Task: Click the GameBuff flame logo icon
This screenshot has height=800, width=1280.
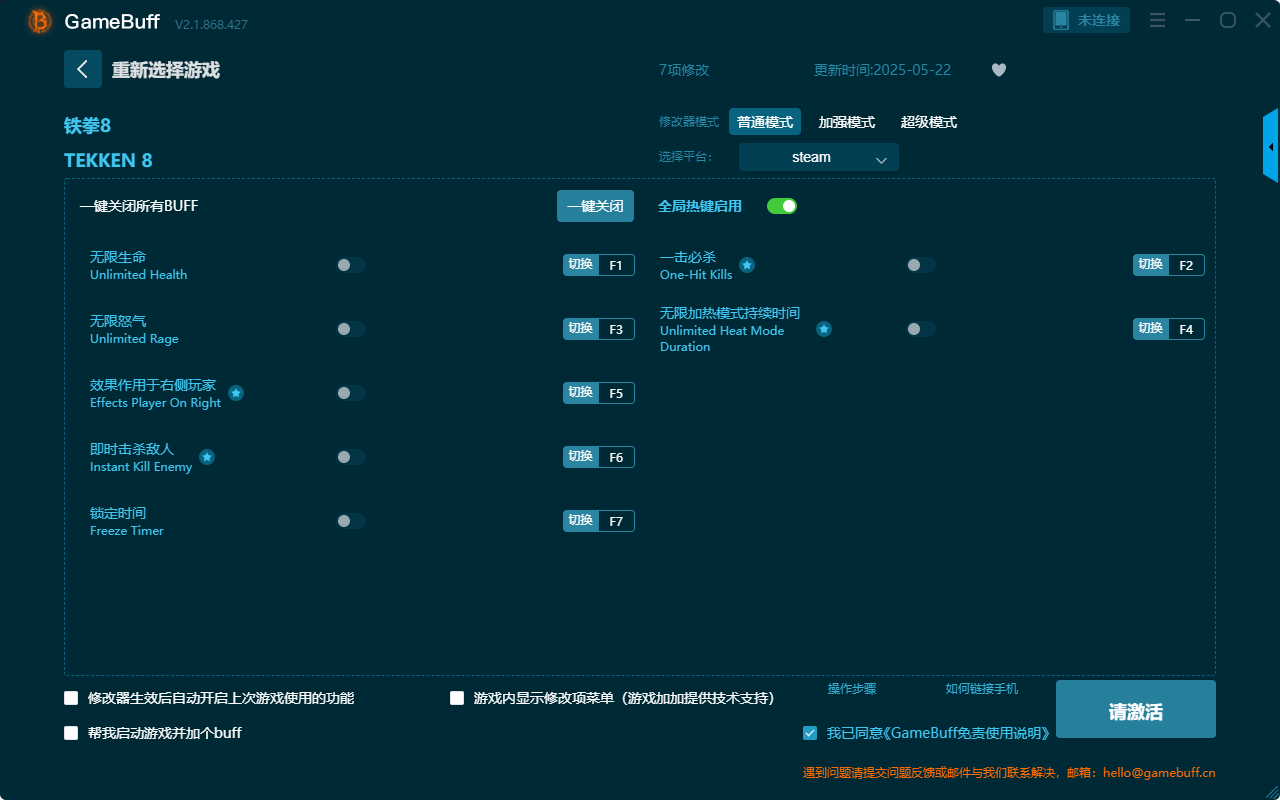Action: (38, 20)
